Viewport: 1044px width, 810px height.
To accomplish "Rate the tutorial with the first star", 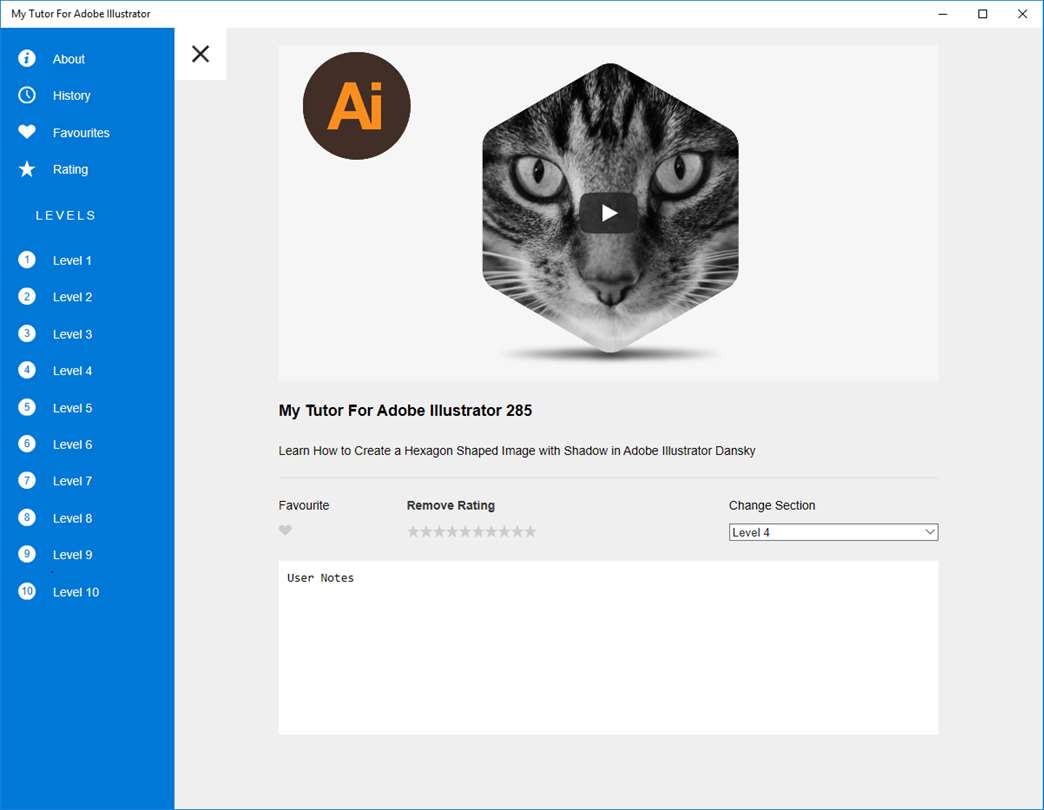I will click(x=413, y=531).
